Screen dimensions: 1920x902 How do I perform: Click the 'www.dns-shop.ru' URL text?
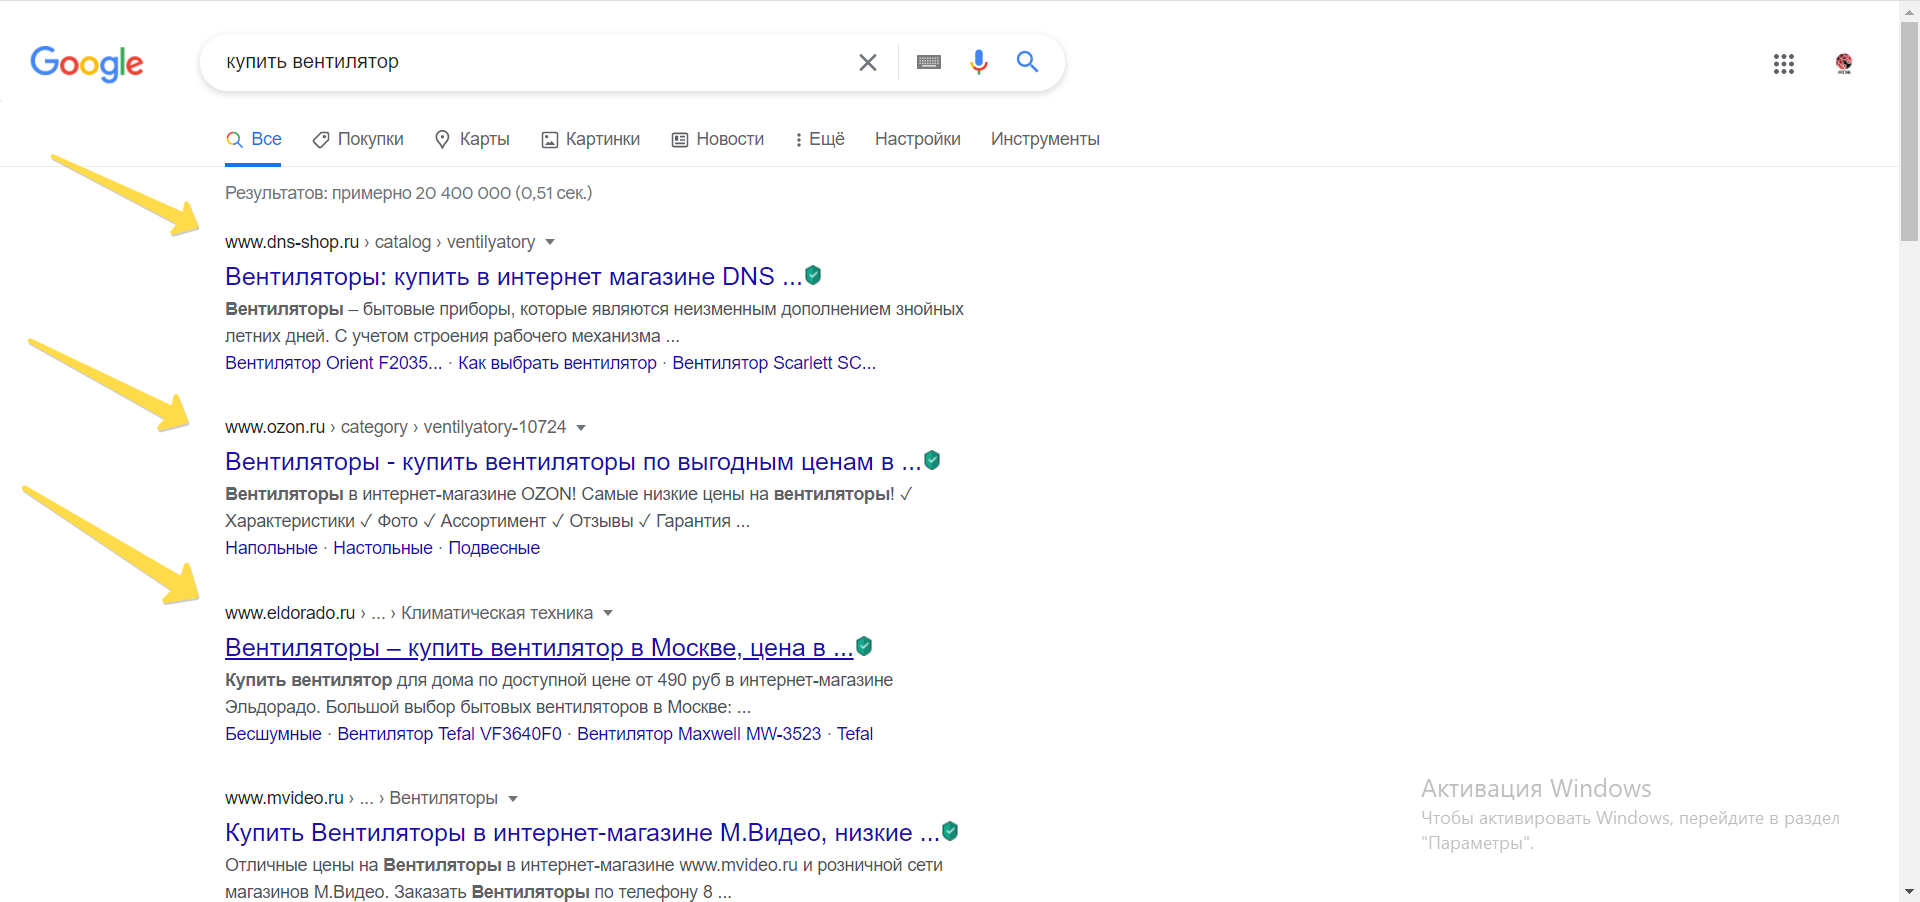tap(292, 242)
